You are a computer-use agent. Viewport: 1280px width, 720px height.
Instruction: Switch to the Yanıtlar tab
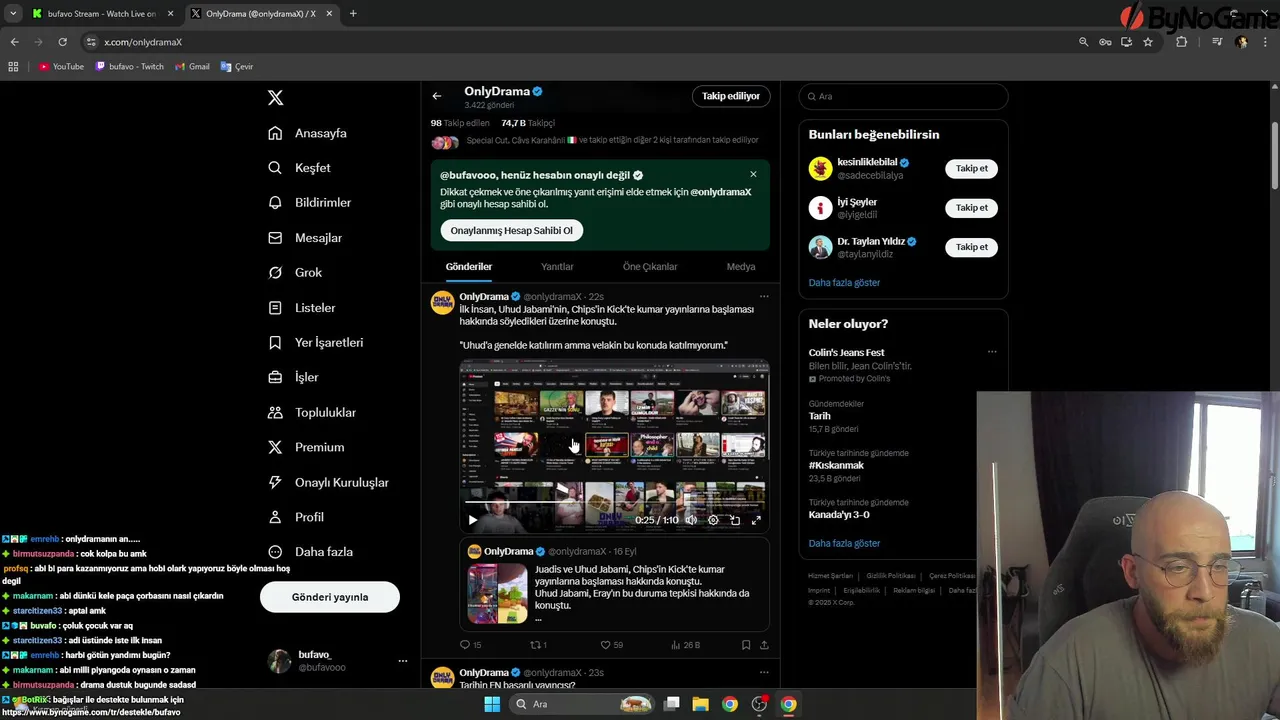pyautogui.click(x=557, y=267)
